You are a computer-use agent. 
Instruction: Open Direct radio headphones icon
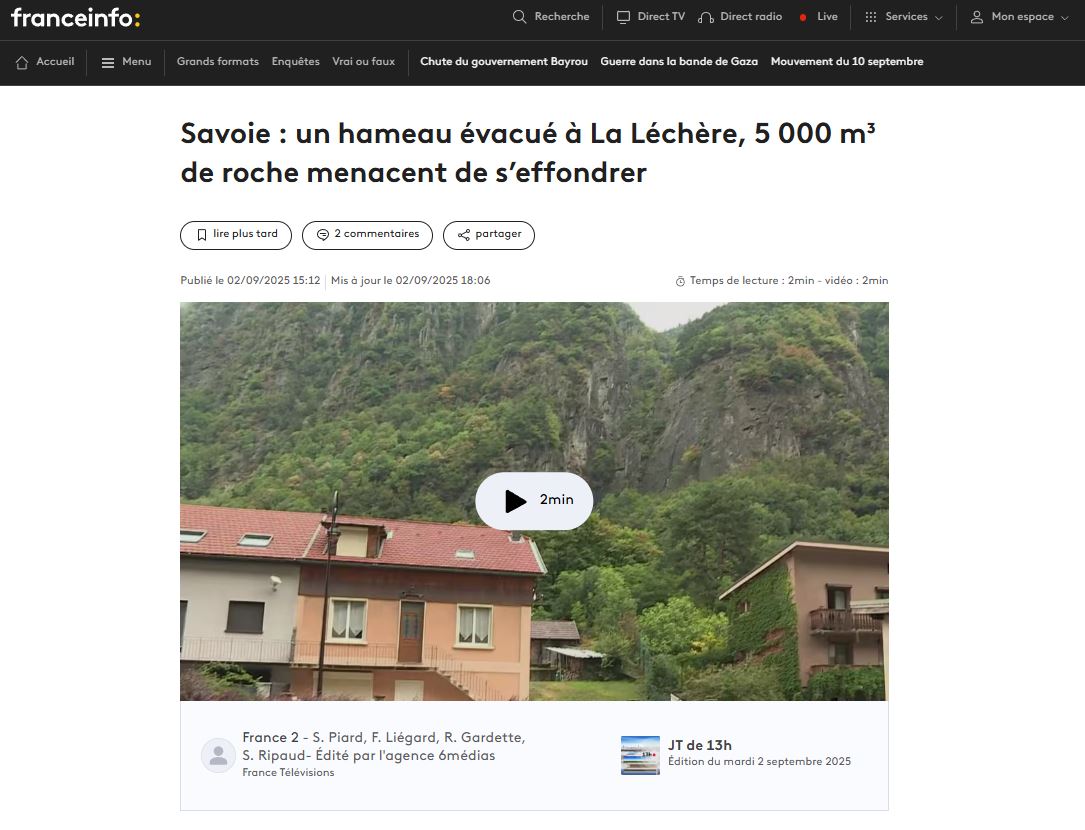coord(706,17)
